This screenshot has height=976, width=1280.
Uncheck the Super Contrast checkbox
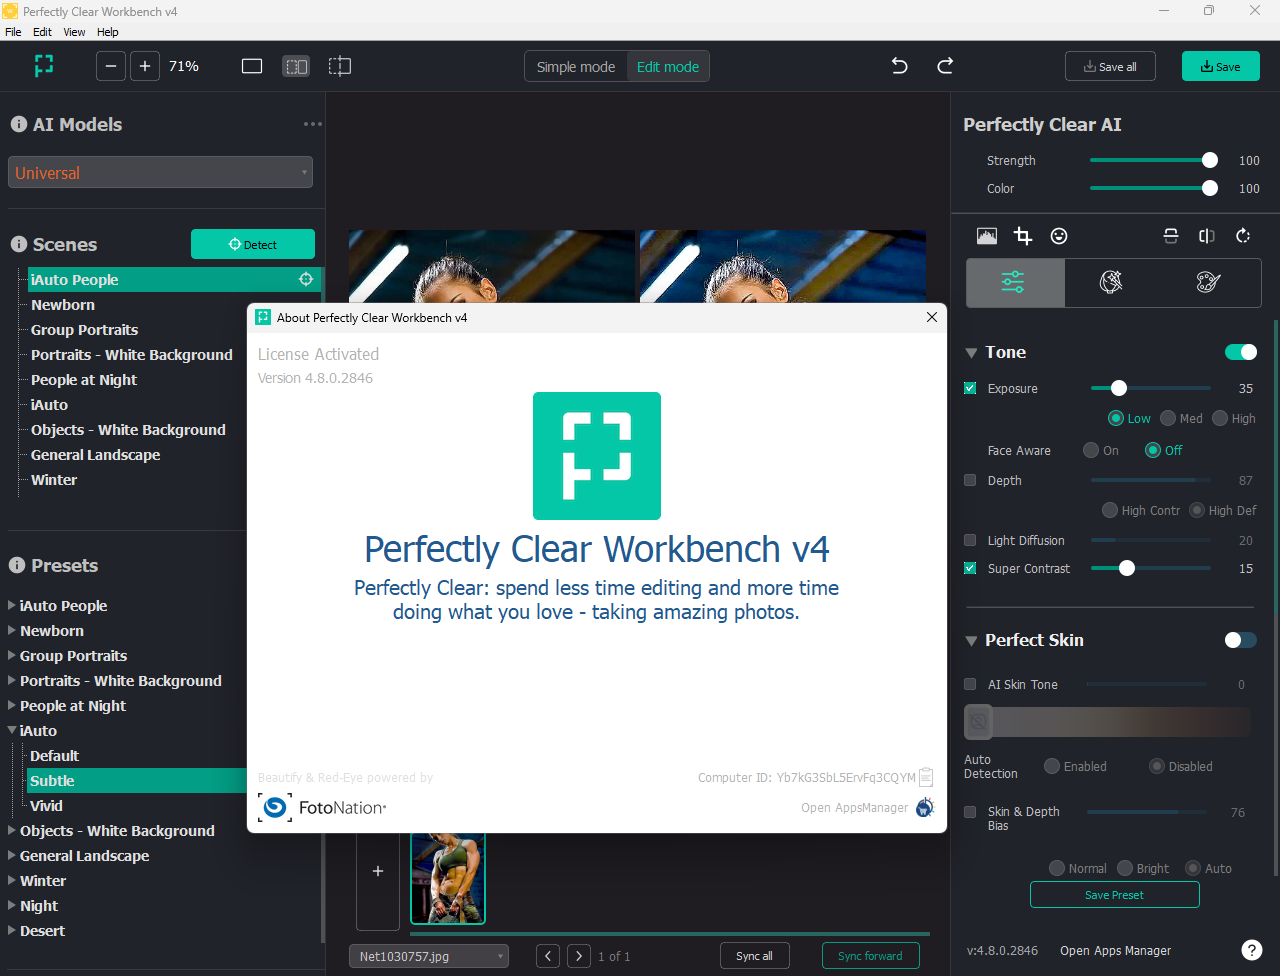point(970,568)
